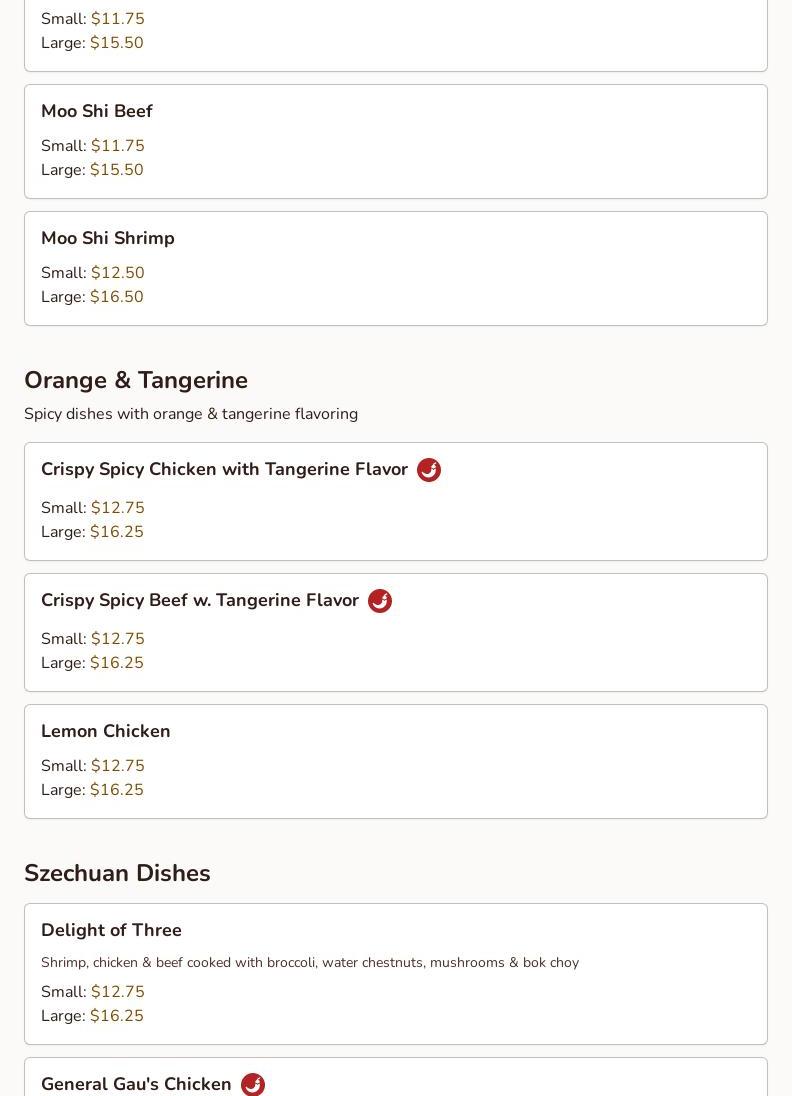Click Moo Shi Beef small price $11.75
Viewport: 792px width, 1096px height.
[x=117, y=145]
